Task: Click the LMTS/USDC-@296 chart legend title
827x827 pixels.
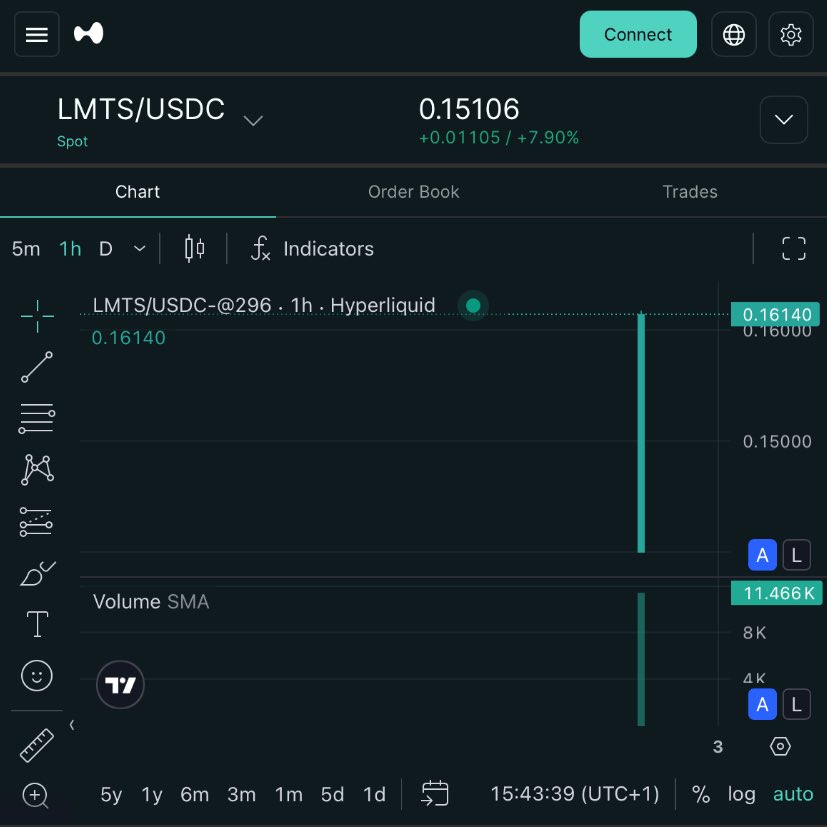Action: [264, 305]
